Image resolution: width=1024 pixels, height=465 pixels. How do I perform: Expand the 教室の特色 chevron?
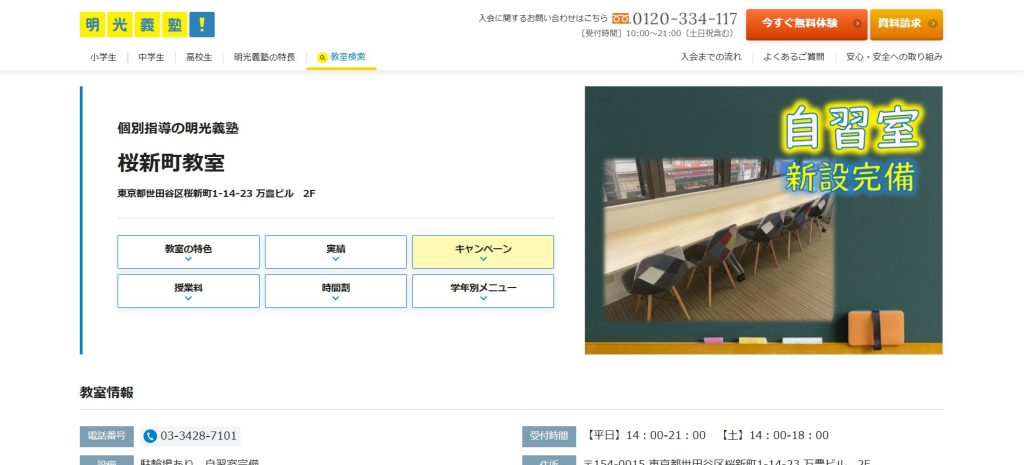point(188,259)
